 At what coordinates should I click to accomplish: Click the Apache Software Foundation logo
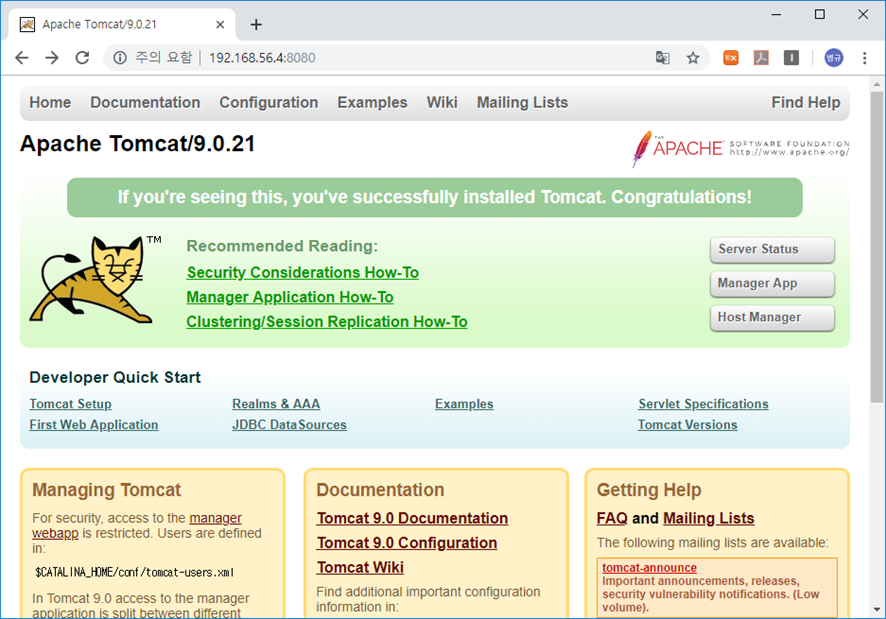740,149
